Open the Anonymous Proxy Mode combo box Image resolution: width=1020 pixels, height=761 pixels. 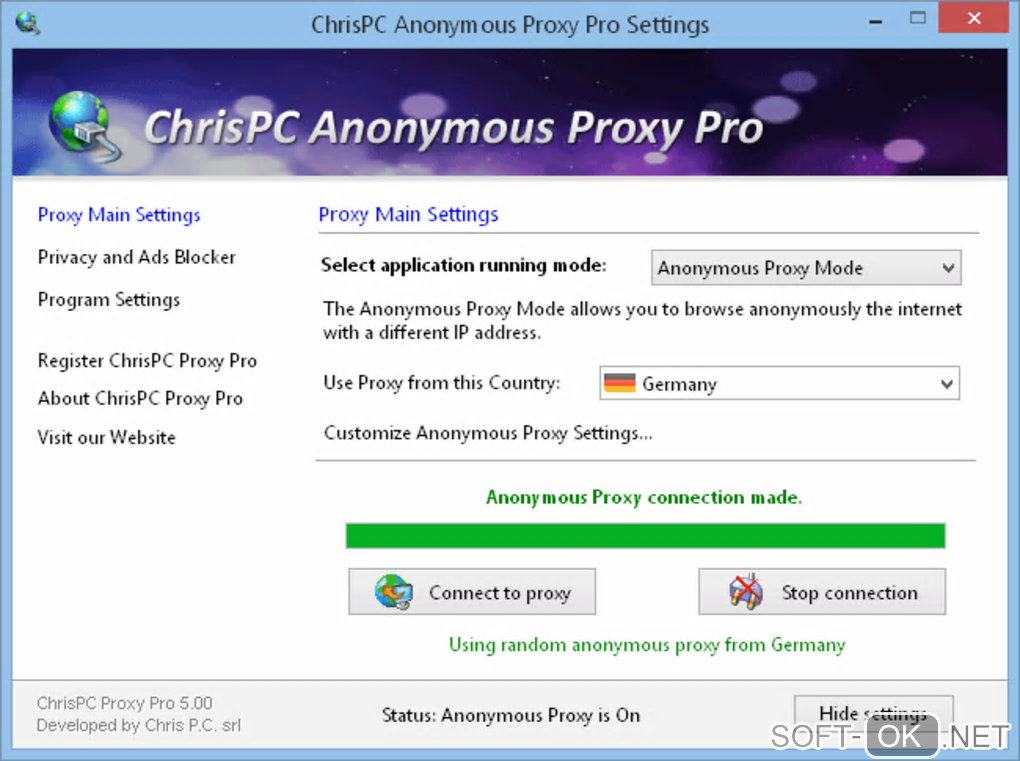click(806, 268)
